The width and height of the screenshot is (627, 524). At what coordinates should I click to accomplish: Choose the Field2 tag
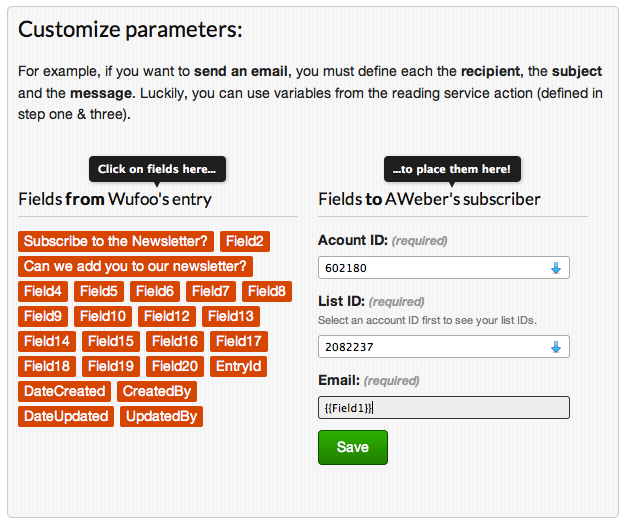244,241
